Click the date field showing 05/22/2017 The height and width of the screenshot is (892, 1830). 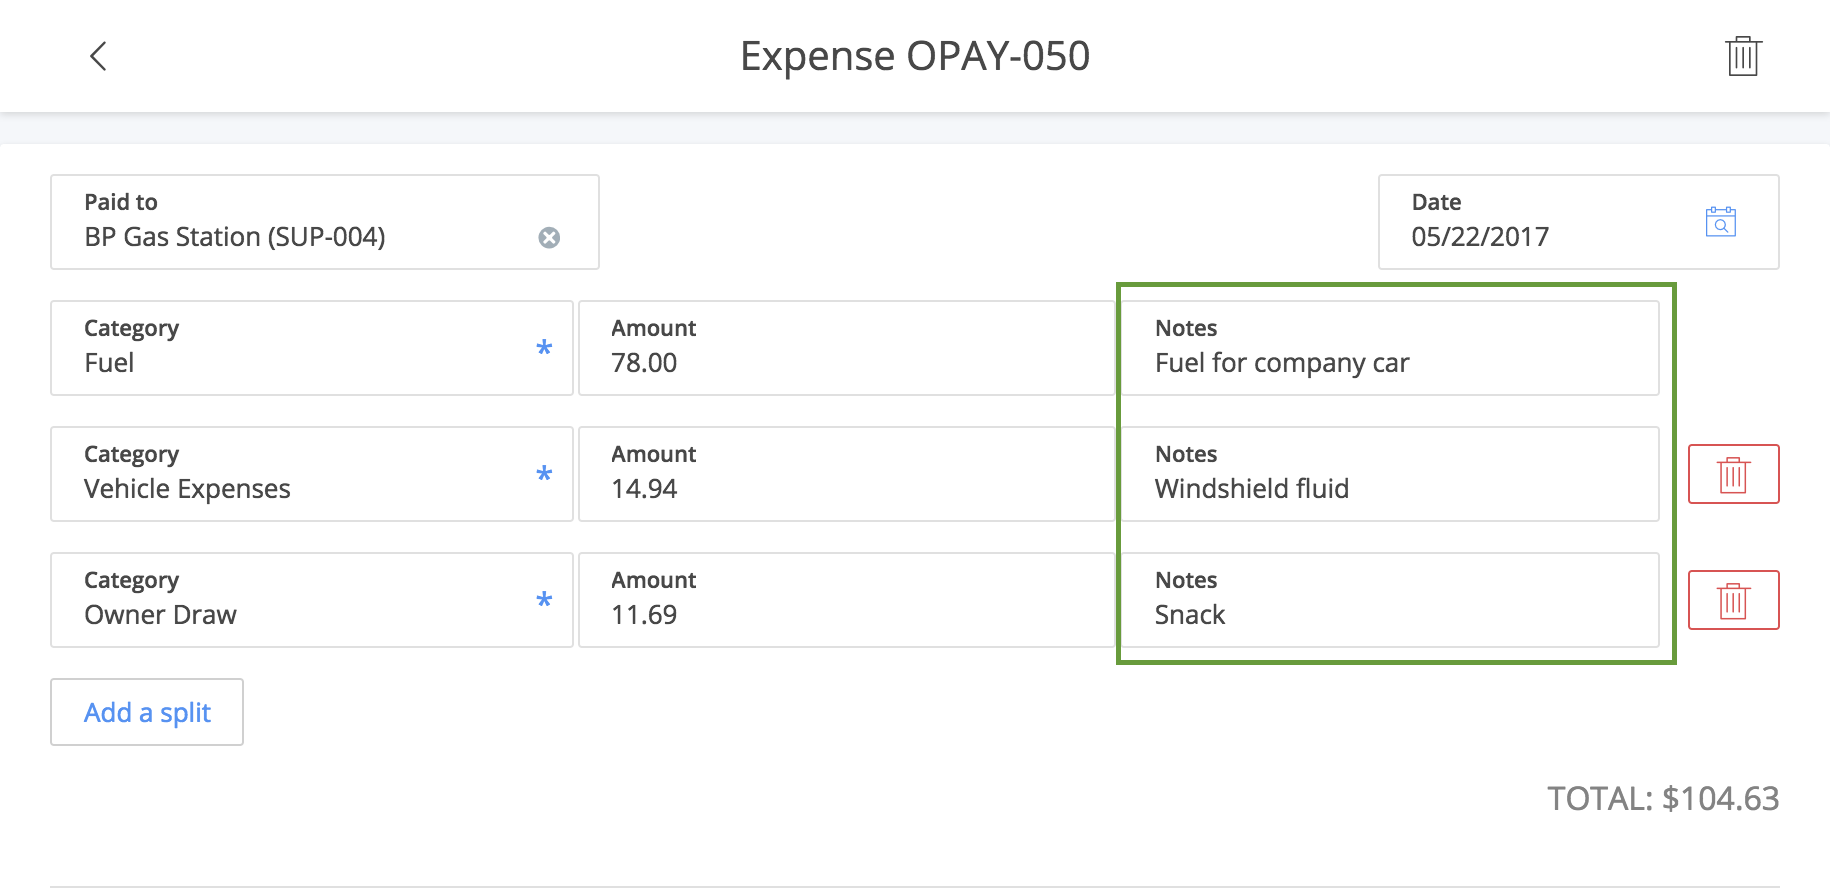pos(1579,222)
